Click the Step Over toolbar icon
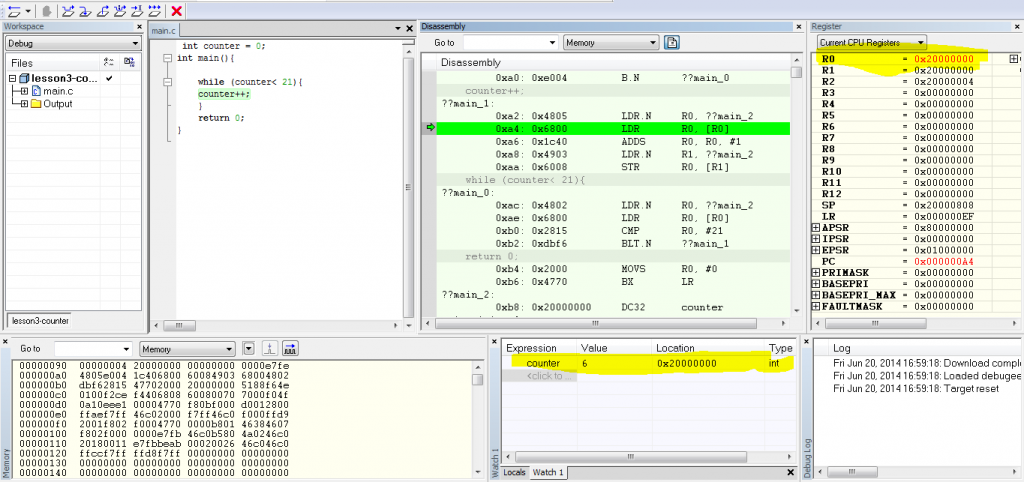Screen dimensions: 1024x482 69,11
